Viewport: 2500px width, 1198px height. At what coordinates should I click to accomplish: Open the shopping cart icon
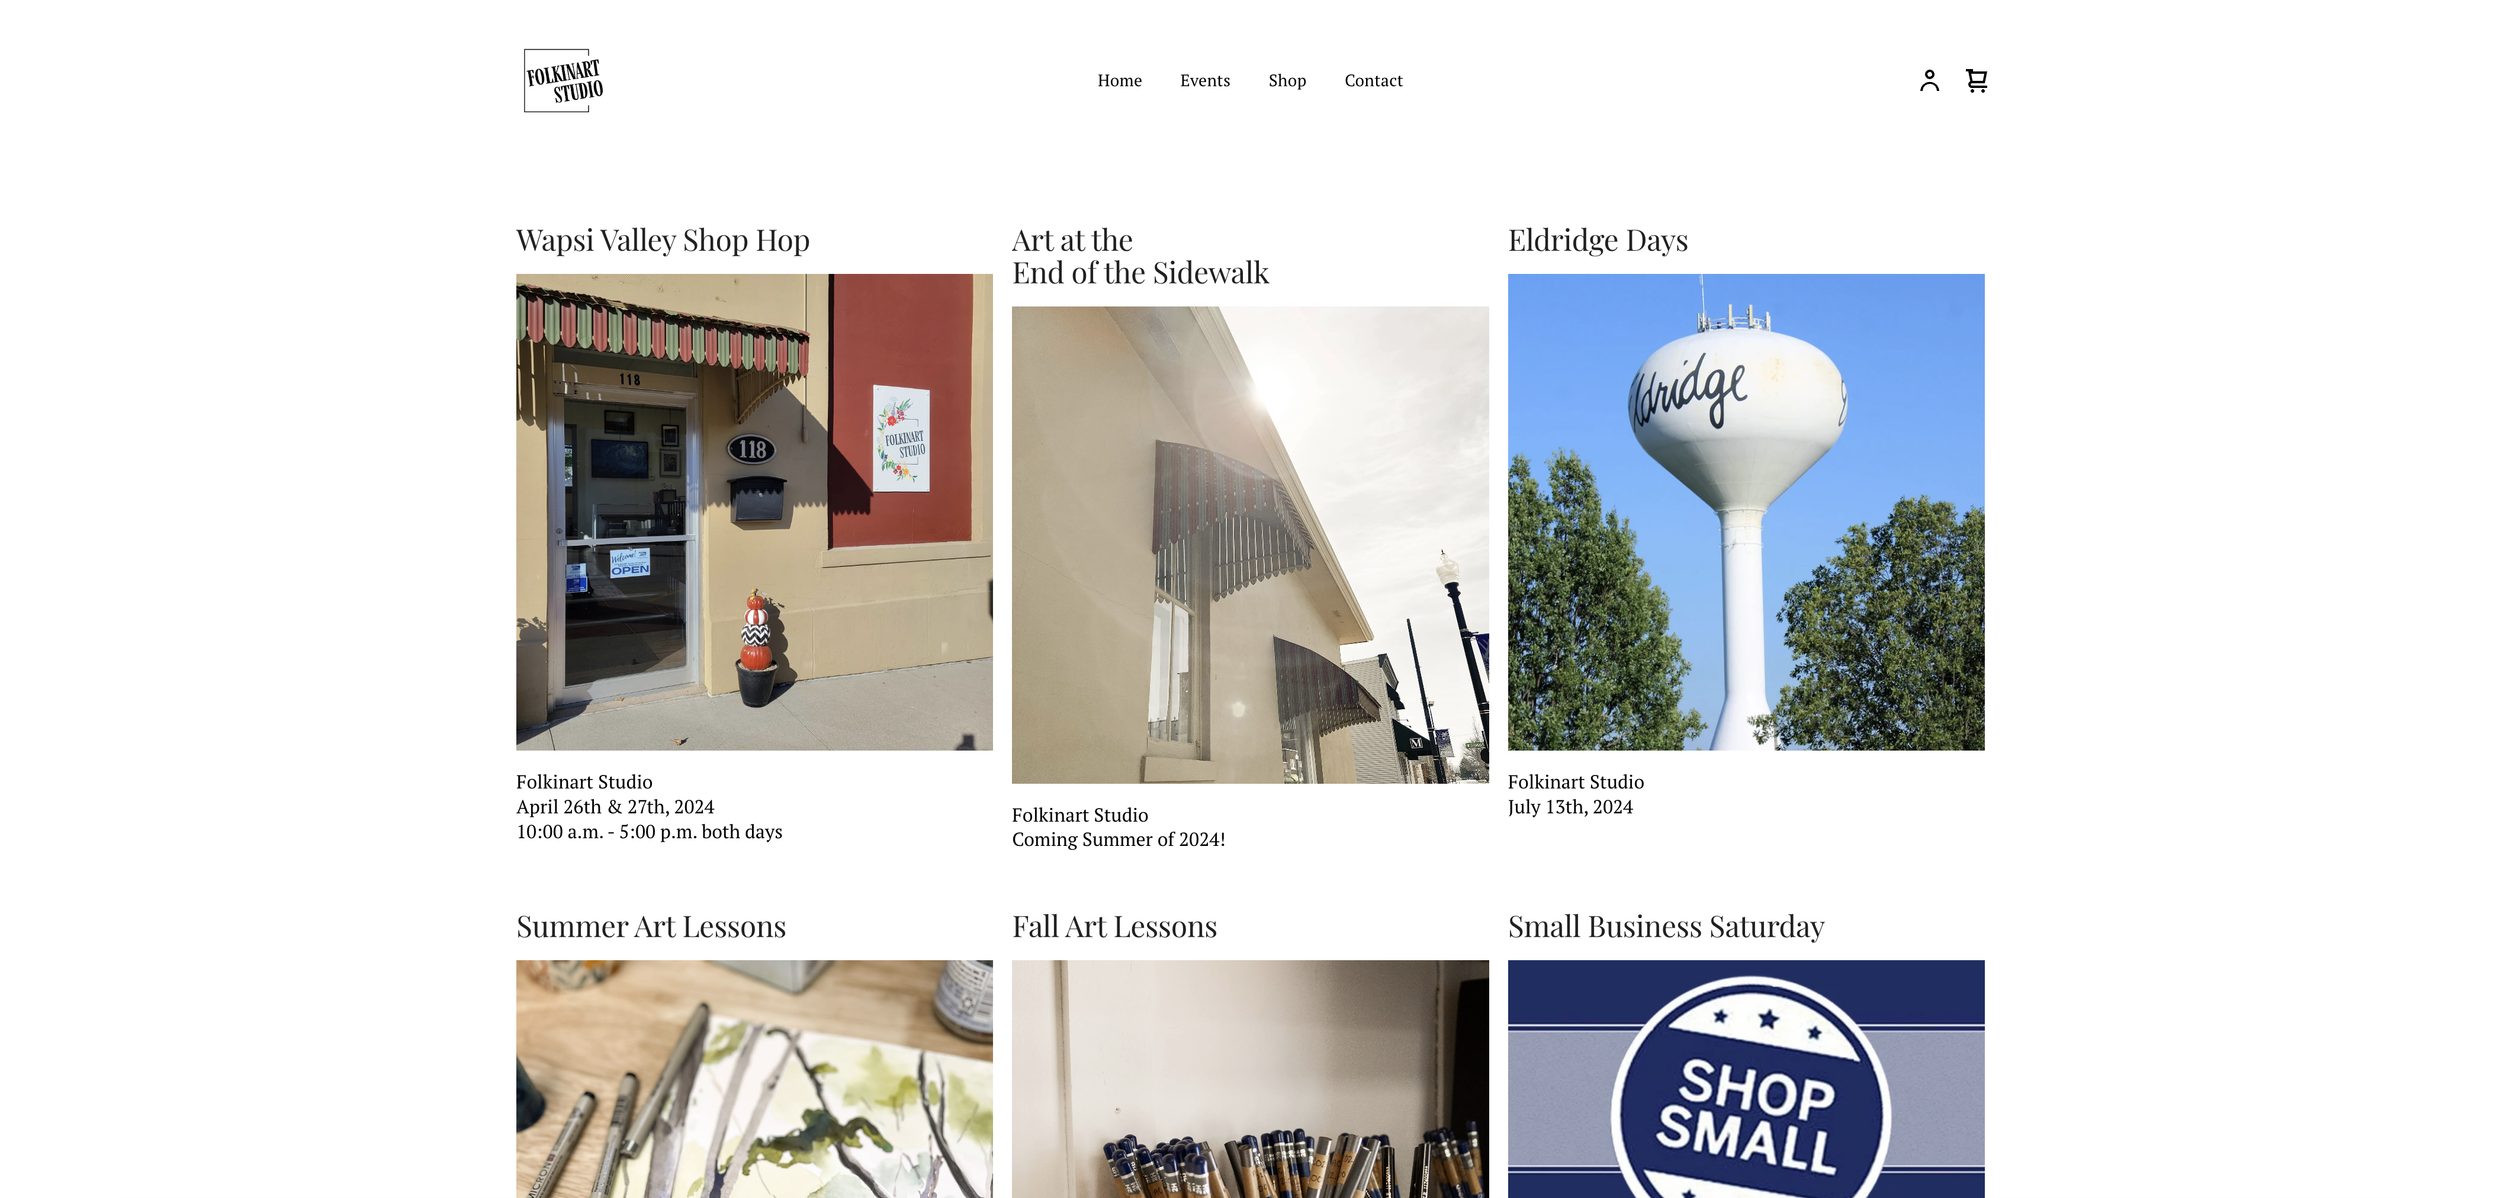(x=1976, y=80)
